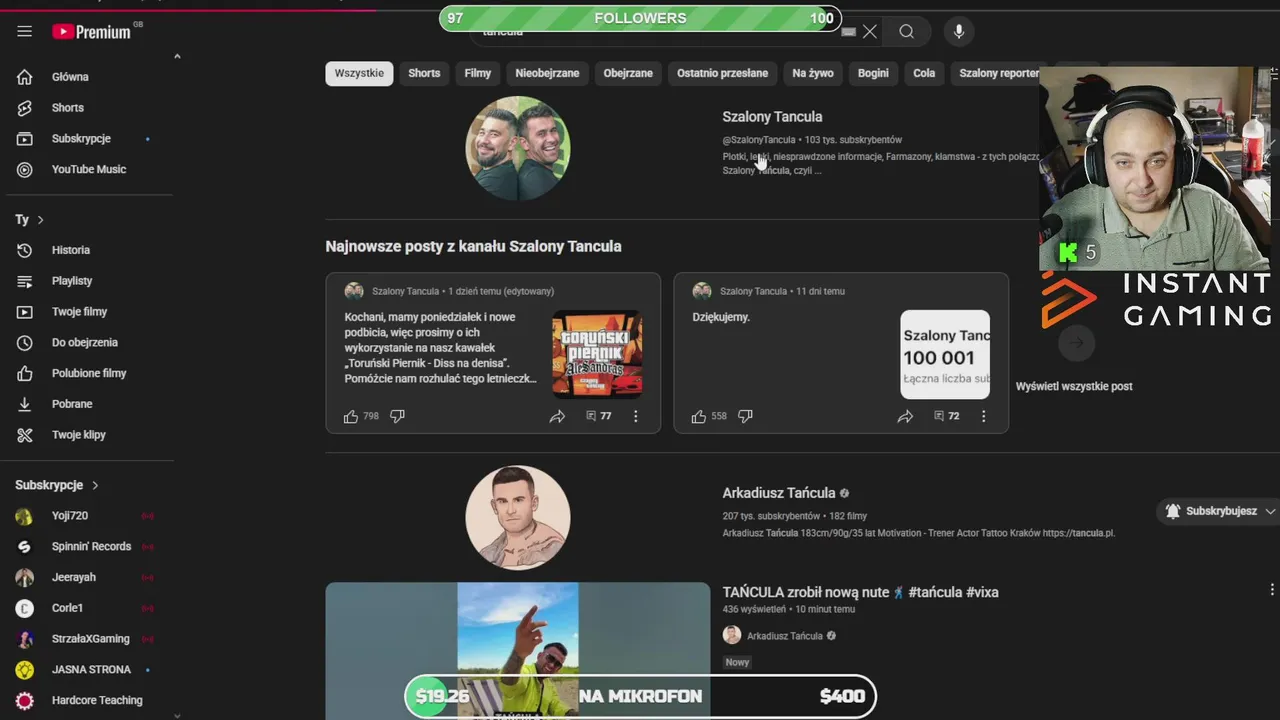Open 77 comments on first post
Screen dimensions: 1280x720
(x=599, y=416)
